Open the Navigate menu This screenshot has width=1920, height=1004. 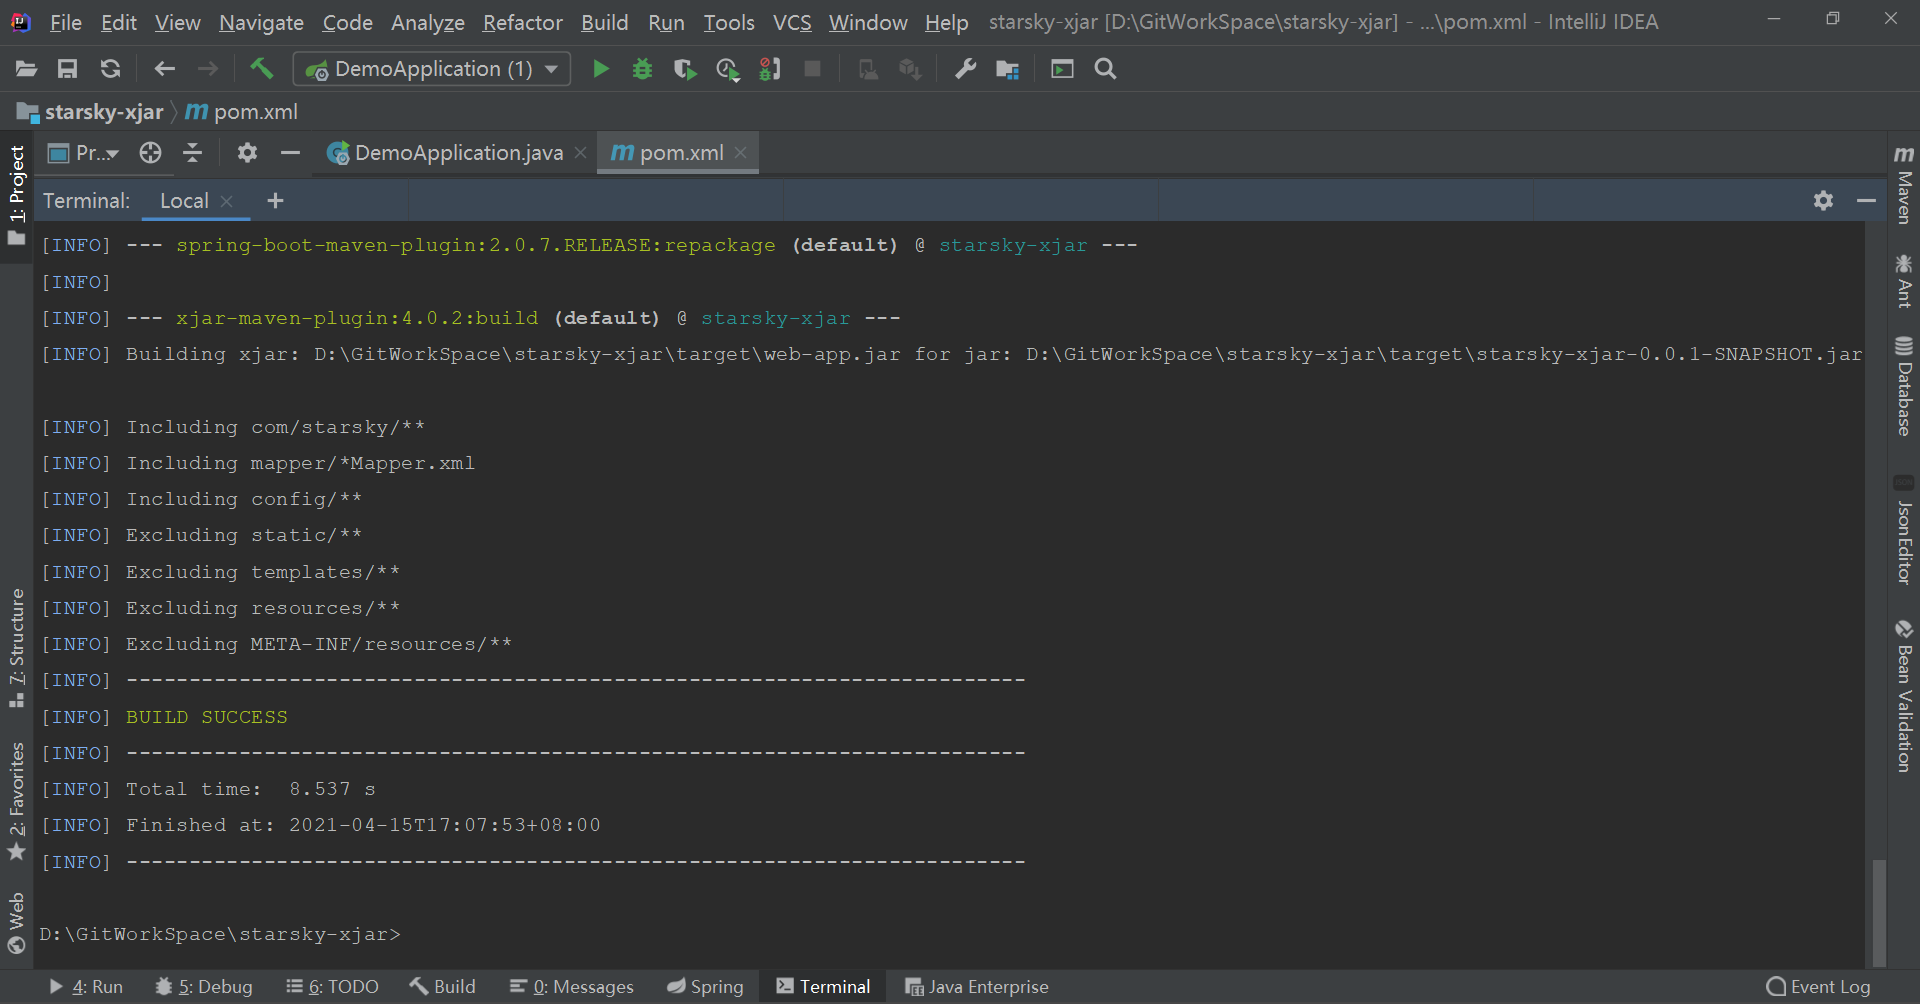point(261,22)
